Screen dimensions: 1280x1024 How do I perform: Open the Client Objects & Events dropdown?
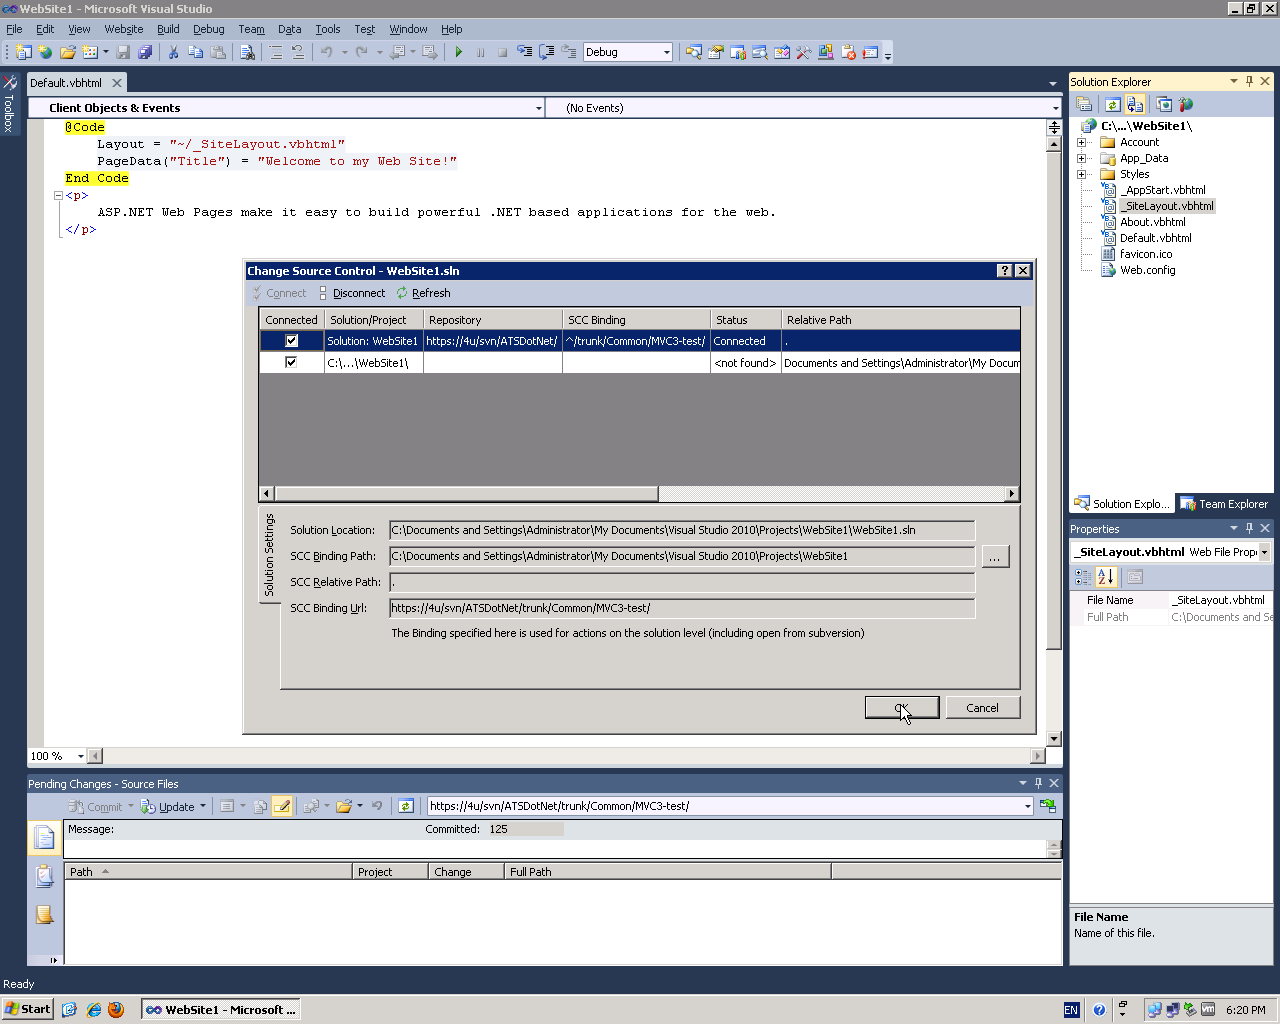538,108
